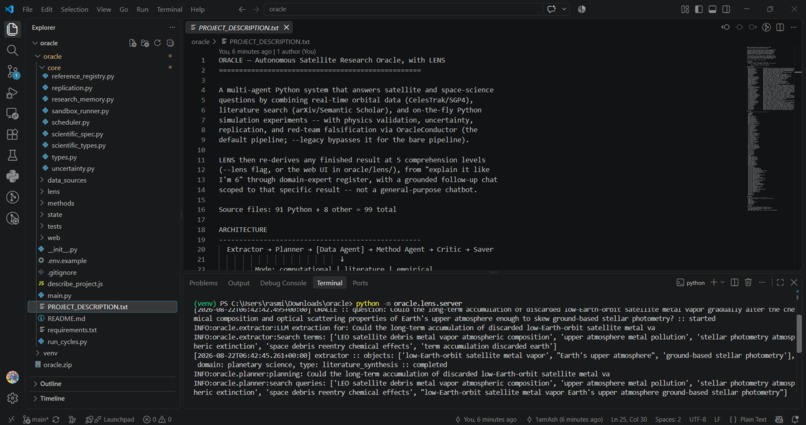Customize the layout from the title bar
806x425 pixels.
(685, 9)
